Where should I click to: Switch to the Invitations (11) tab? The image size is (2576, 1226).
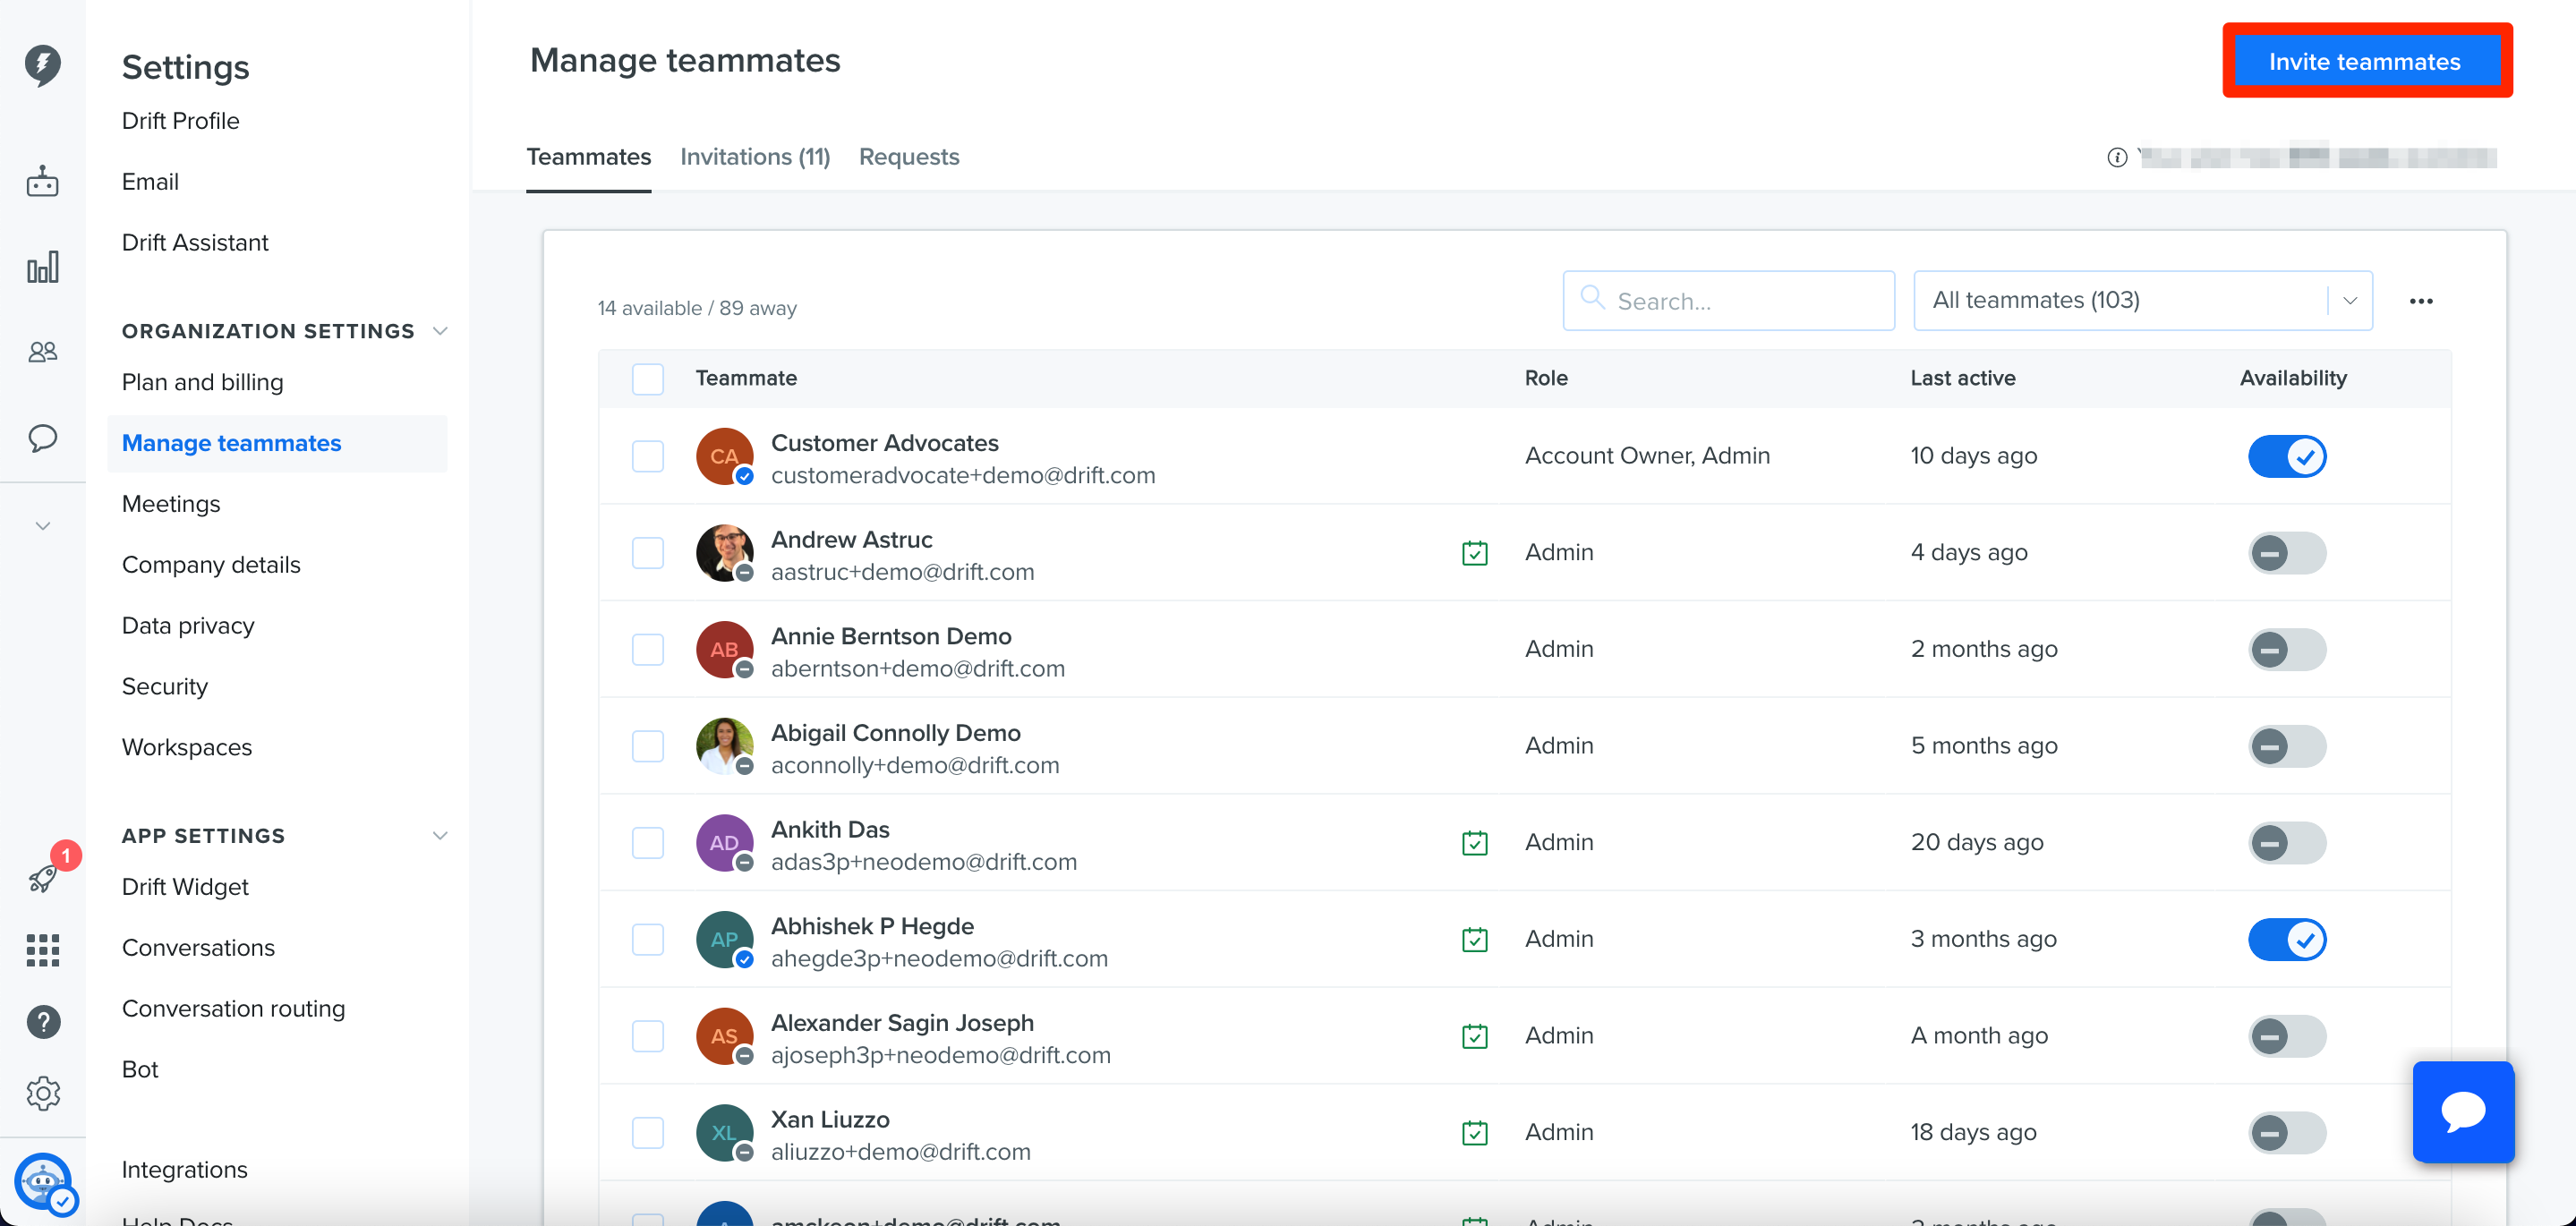[x=755, y=157]
